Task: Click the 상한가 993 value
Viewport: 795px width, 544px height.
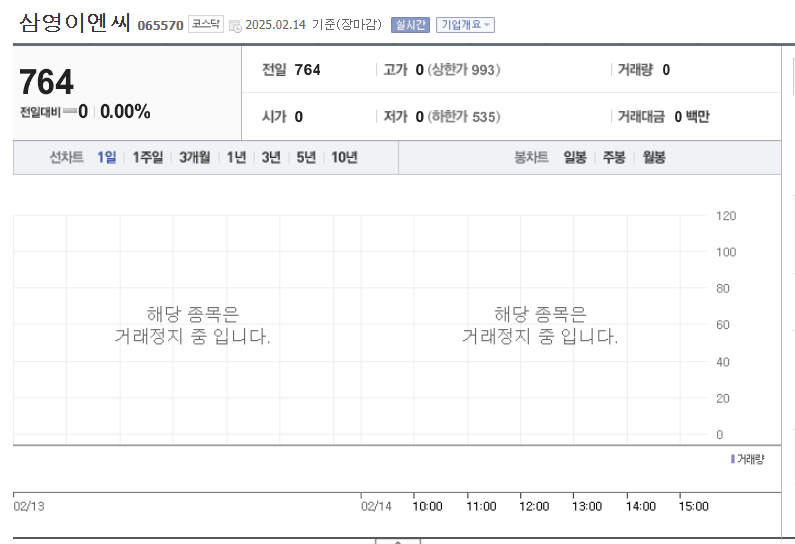Action: click(464, 69)
